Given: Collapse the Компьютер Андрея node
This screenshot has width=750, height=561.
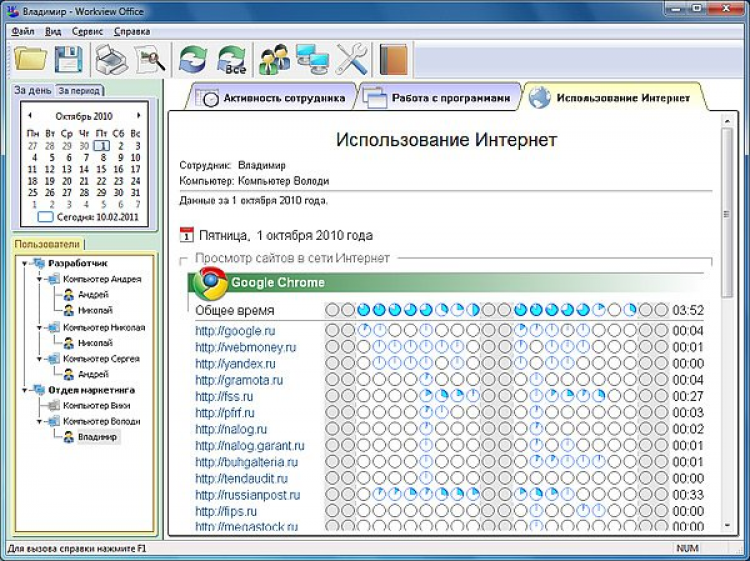Looking at the screenshot, I should [x=40, y=279].
